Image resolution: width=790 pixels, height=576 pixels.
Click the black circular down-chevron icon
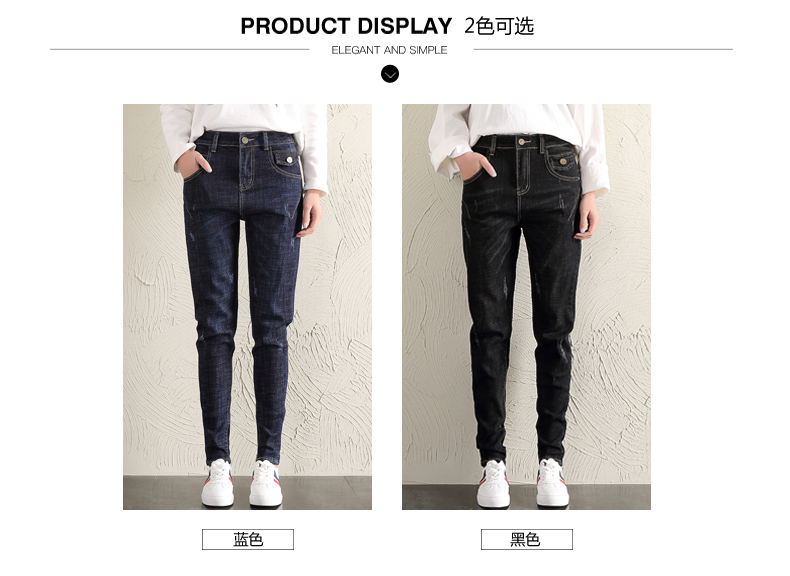(389, 75)
